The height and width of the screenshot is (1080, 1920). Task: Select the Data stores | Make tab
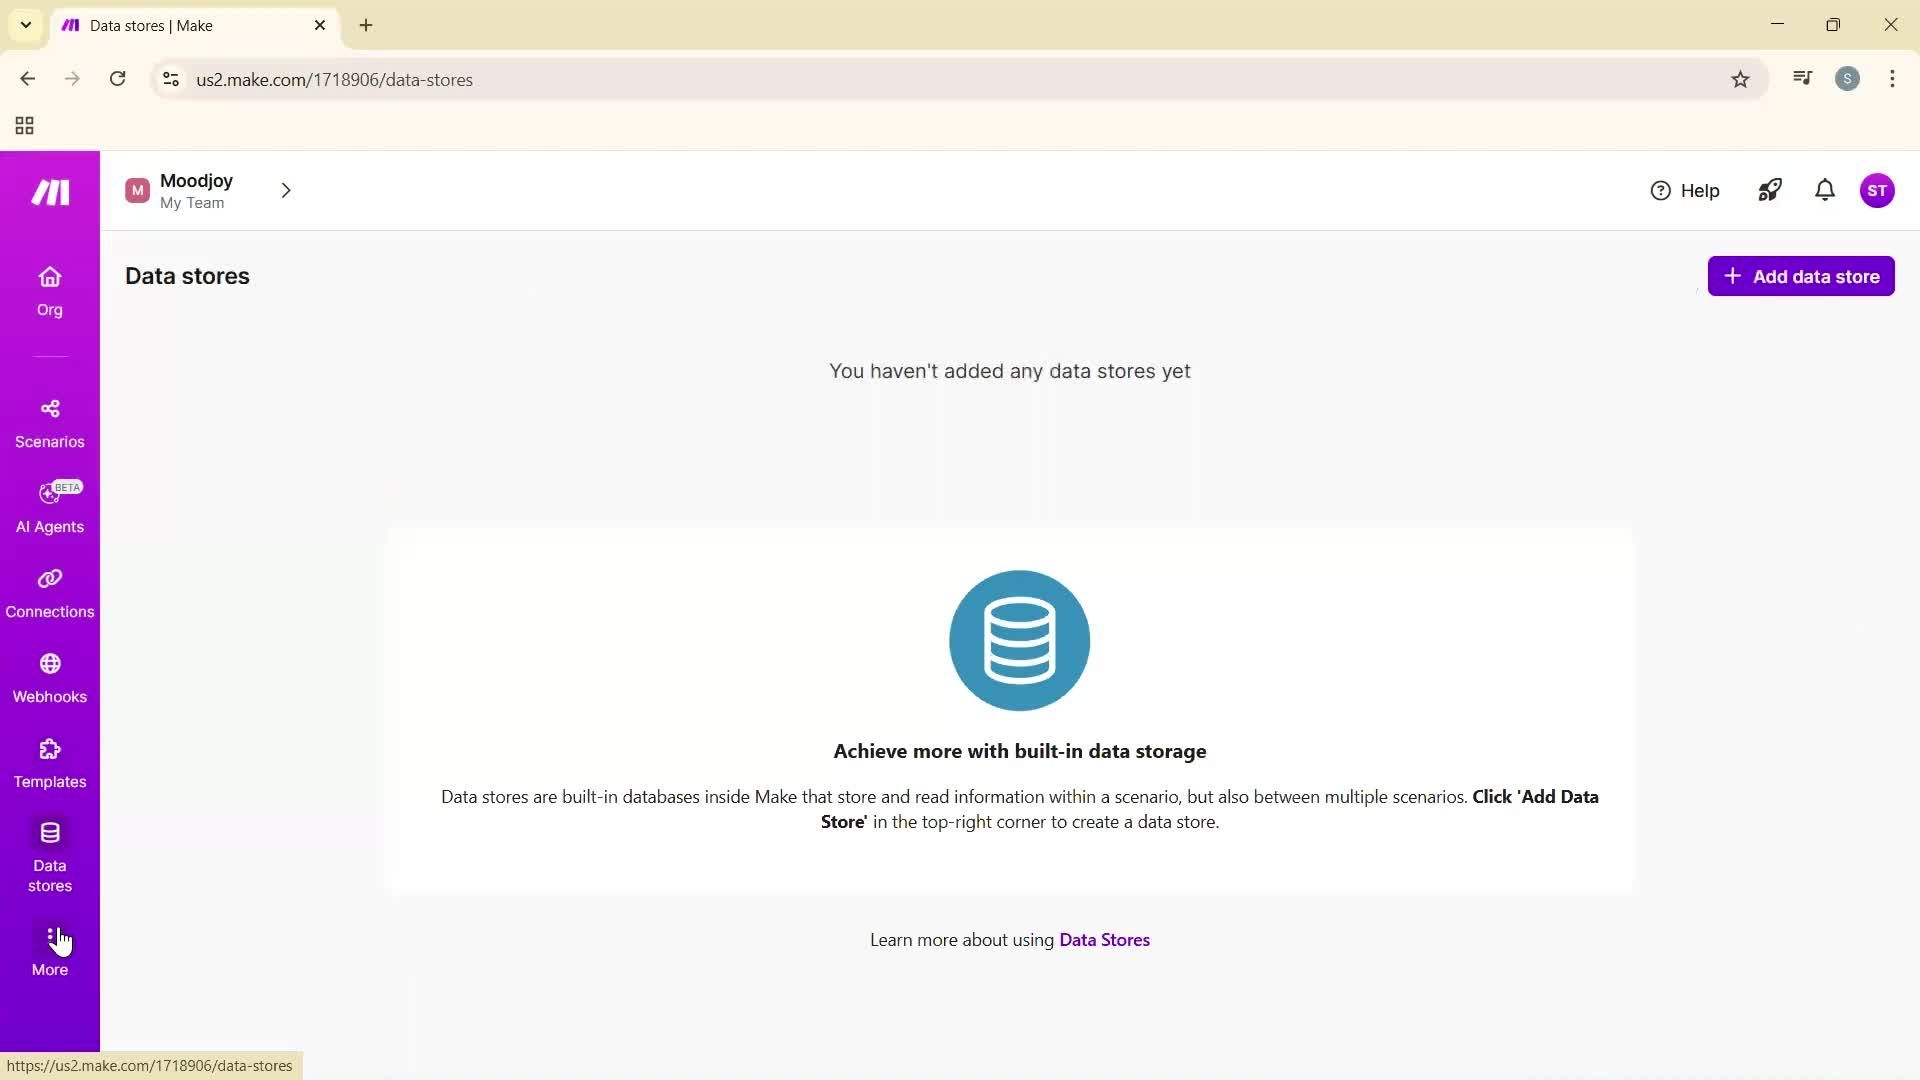click(180, 25)
